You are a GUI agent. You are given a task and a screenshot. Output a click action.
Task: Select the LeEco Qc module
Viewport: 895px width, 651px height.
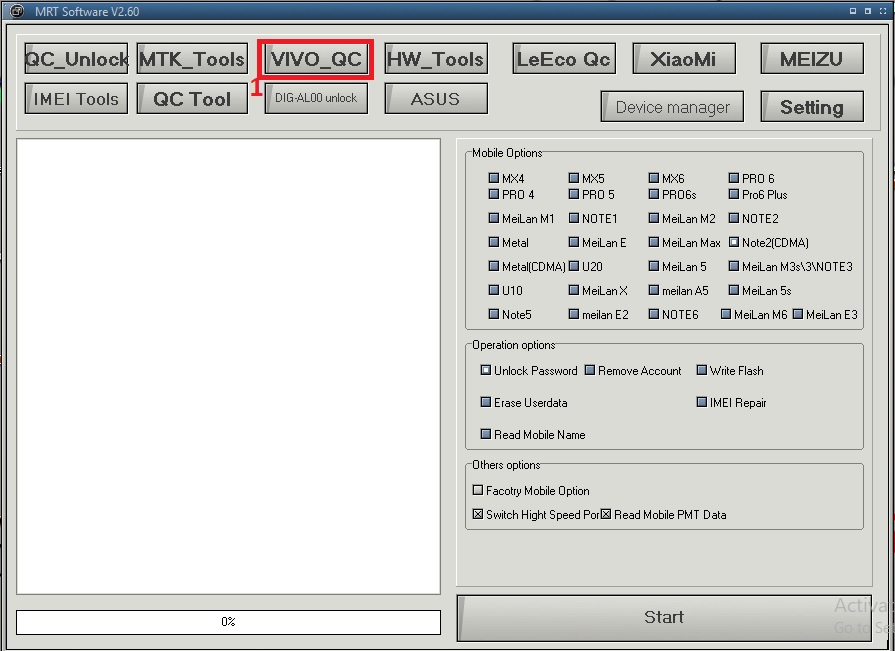(563, 59)
